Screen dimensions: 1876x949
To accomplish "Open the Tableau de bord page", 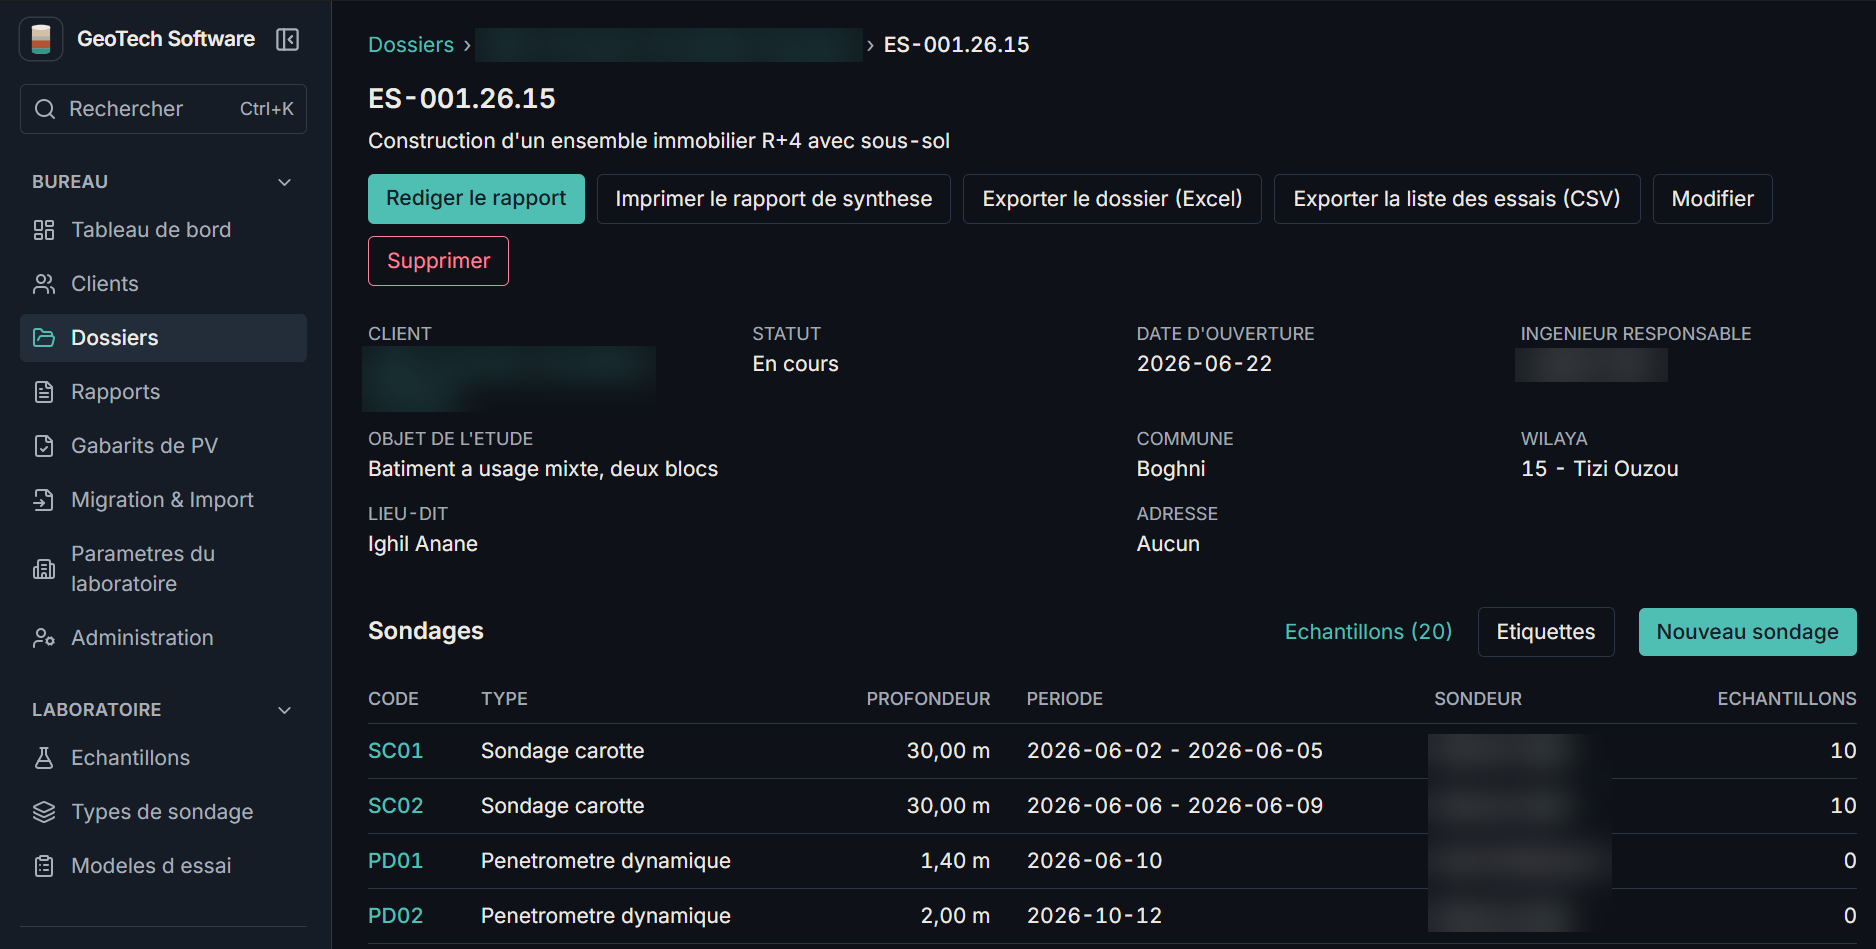I will click(163, 230).
